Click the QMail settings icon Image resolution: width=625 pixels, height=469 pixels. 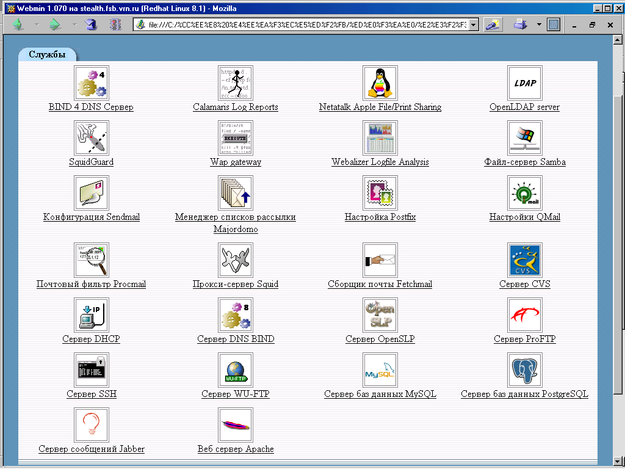click(x=525, y=193)
